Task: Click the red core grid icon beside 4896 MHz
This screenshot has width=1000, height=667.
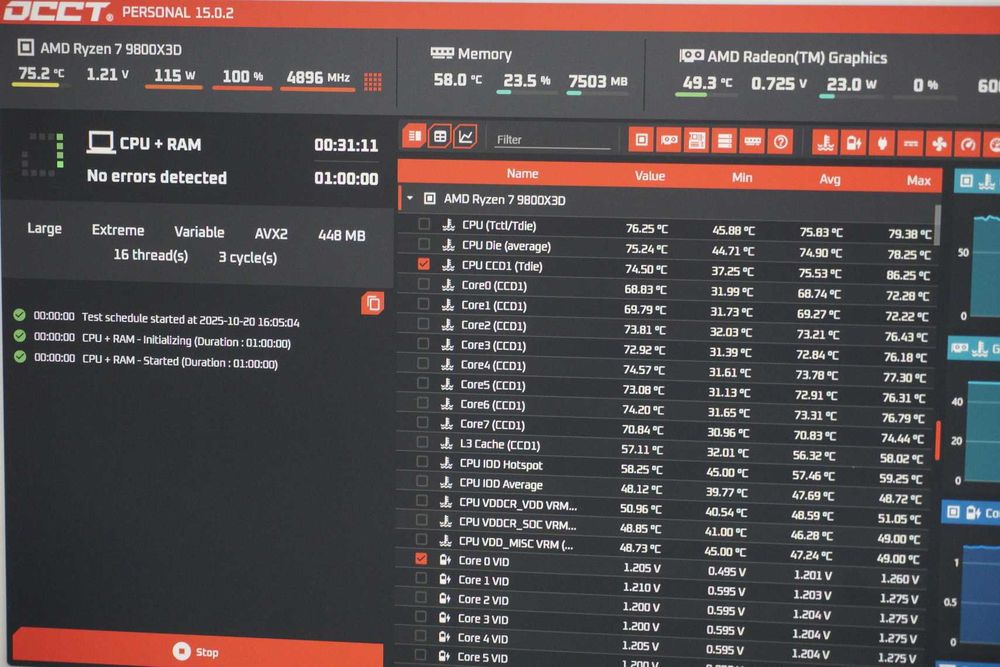Action: tap(373, 82)
